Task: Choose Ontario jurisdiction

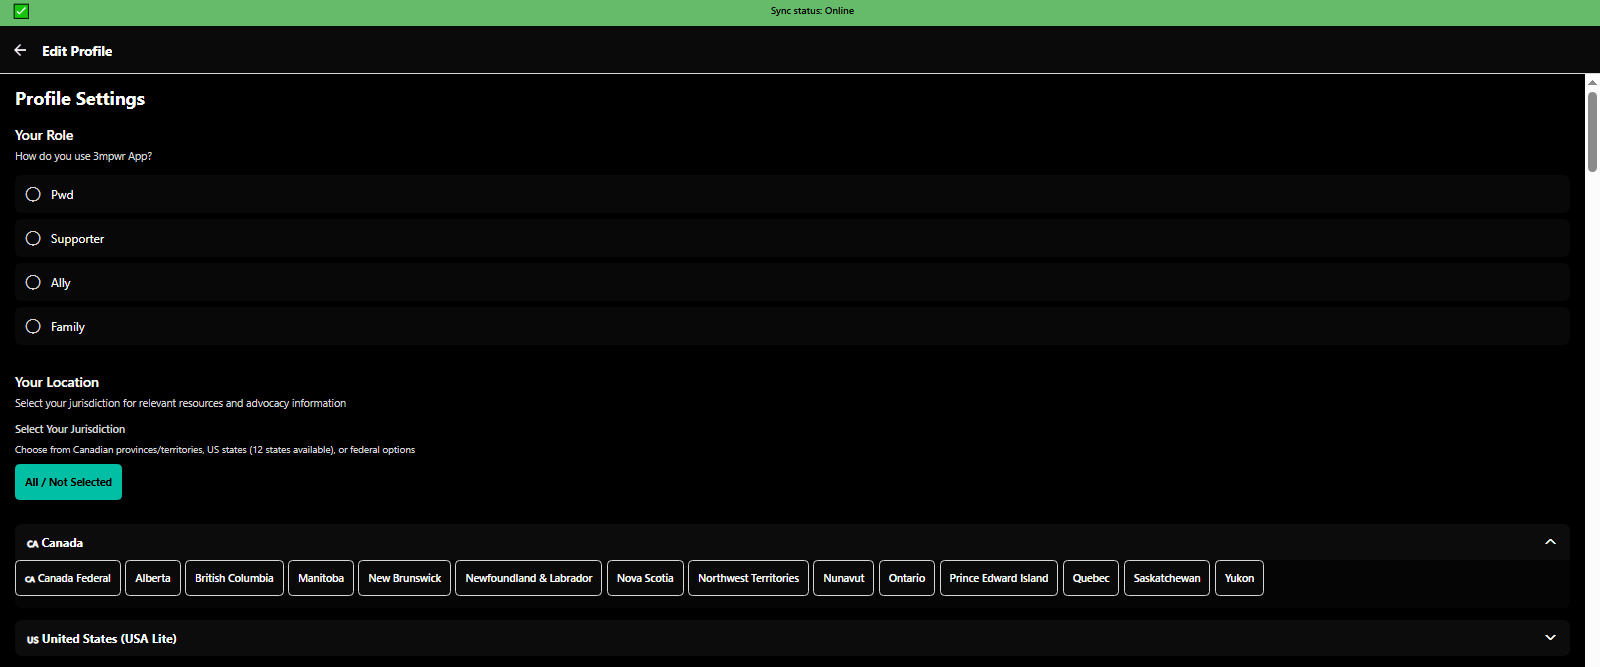Action: pyautogui.click(x=907, y=578)
